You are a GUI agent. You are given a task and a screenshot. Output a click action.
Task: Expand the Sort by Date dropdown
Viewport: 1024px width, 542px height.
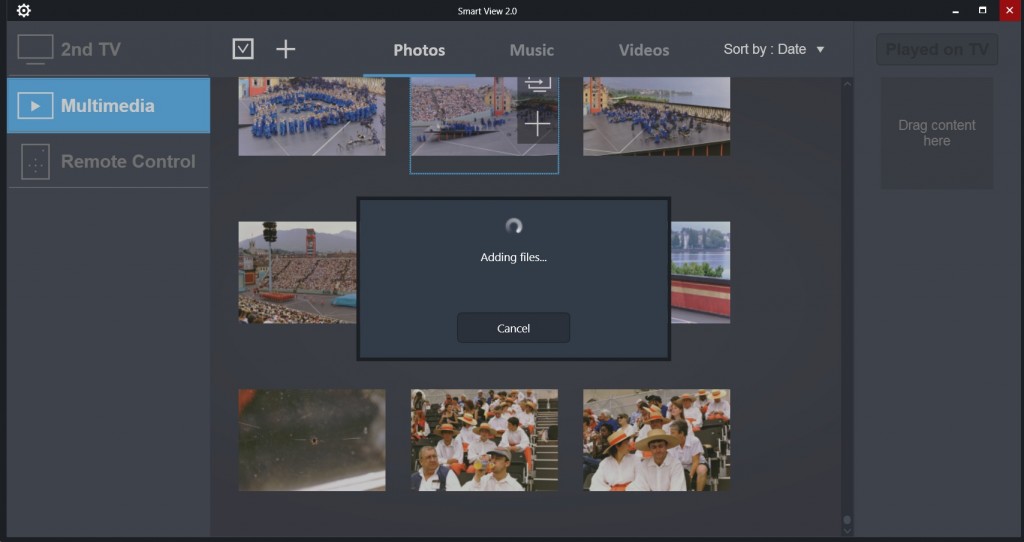tap(774, 50)
